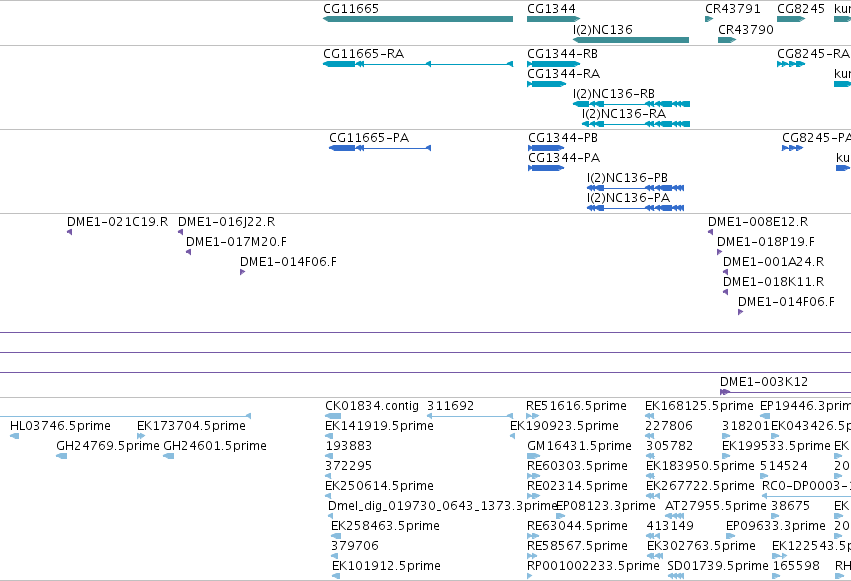Image resolution: width=851 pixels, height=581 pixels.
Task: Select the CR43790 gene arrow
Action: pos(727,40)
